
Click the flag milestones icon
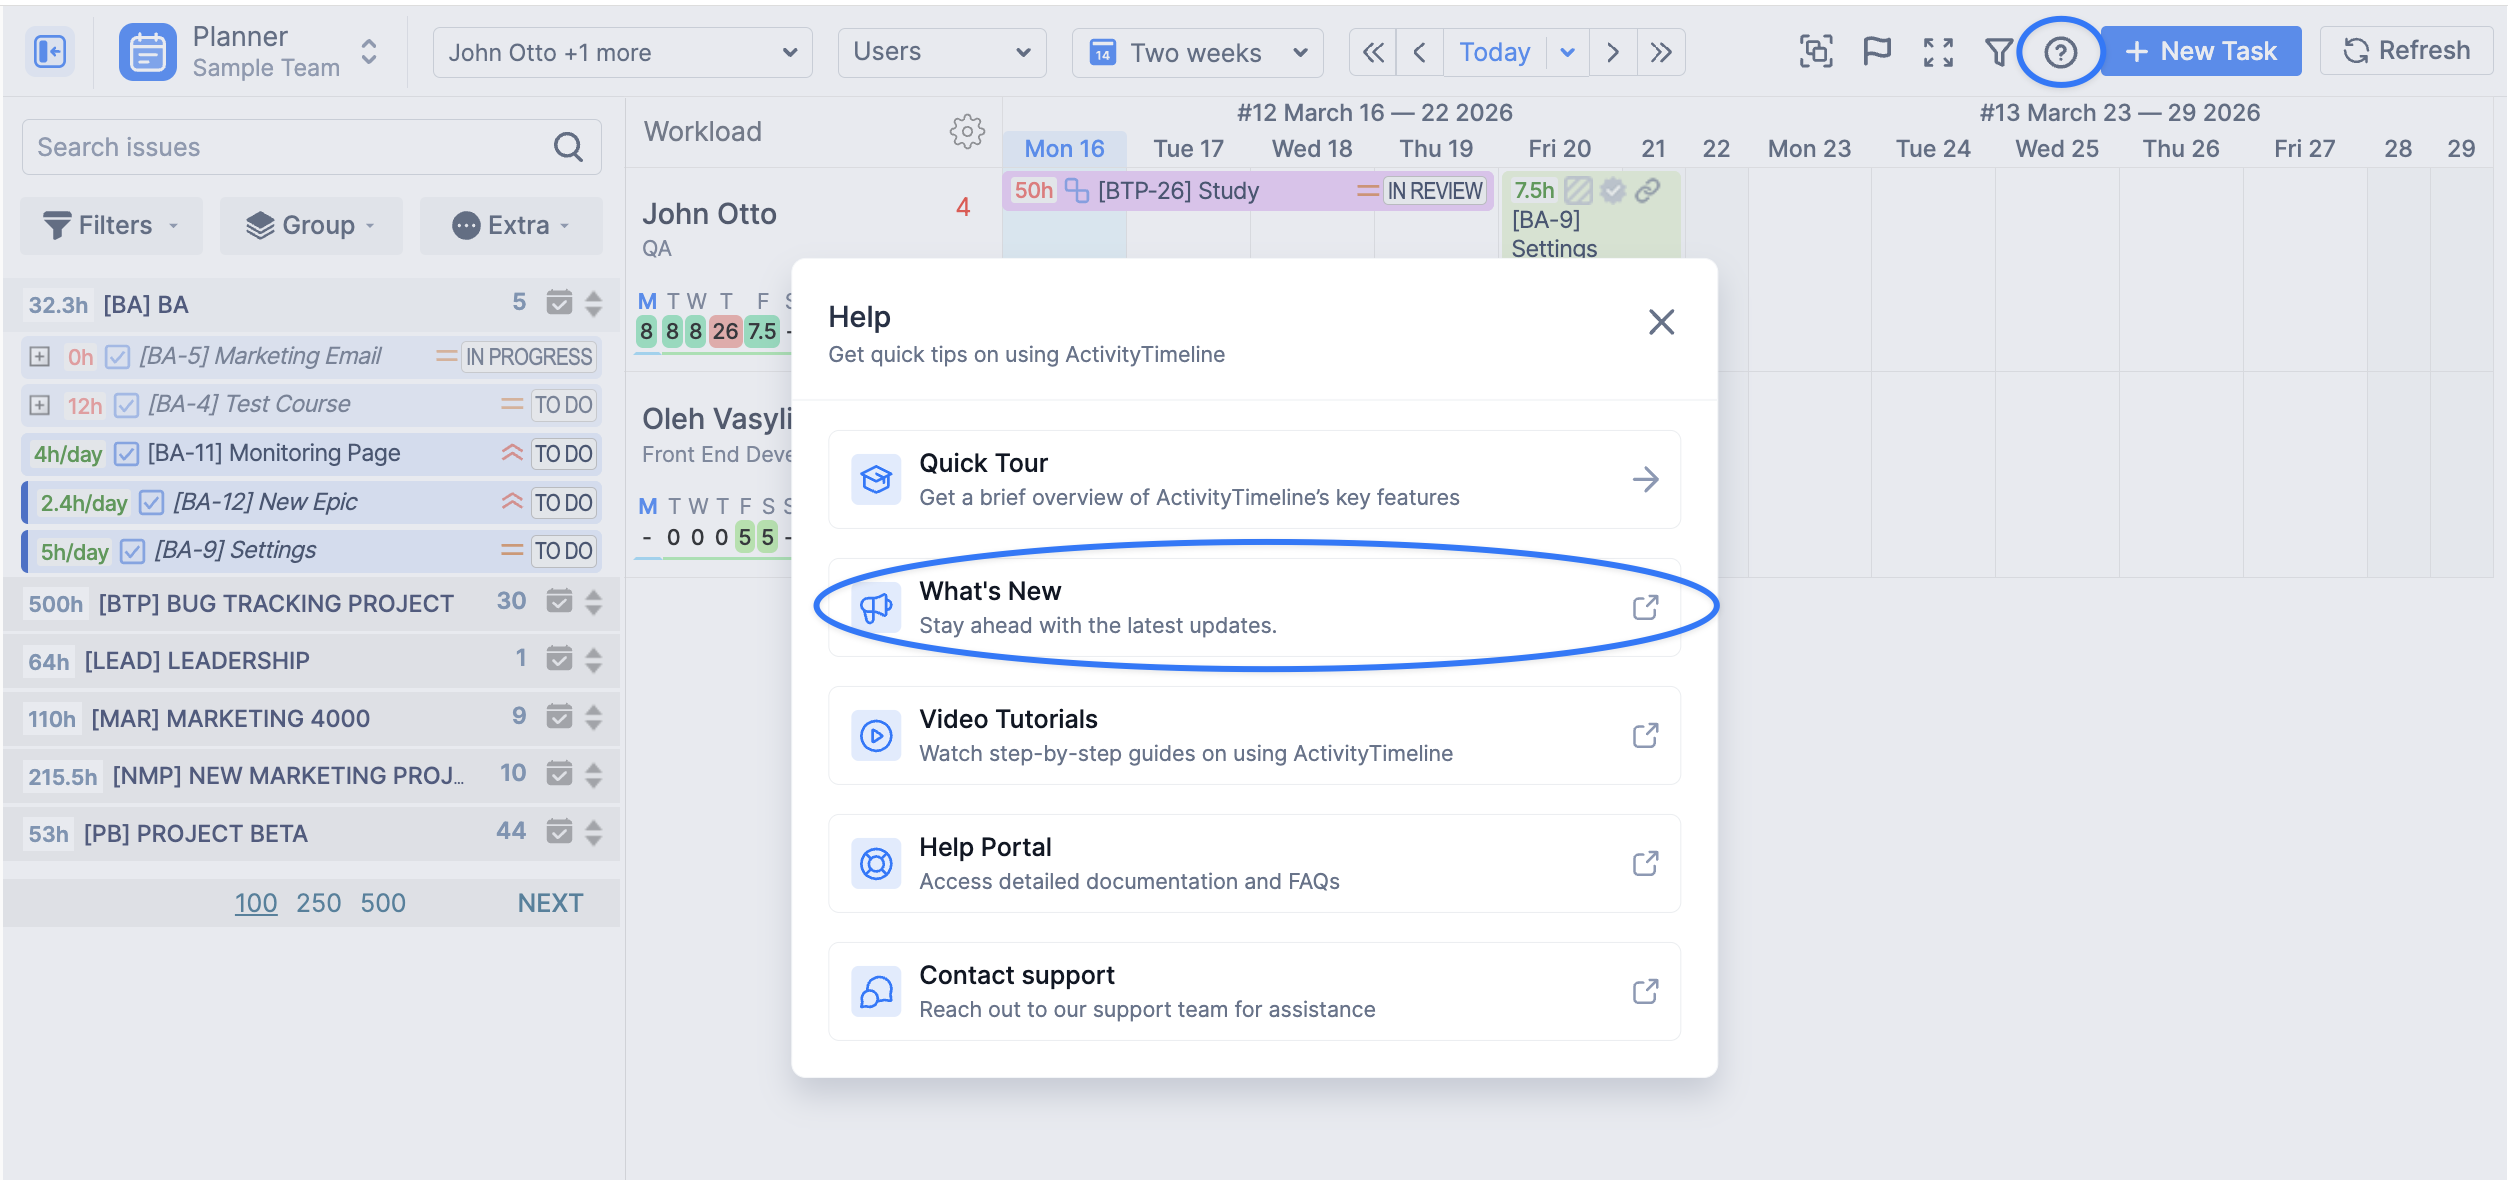(1877, 51)
